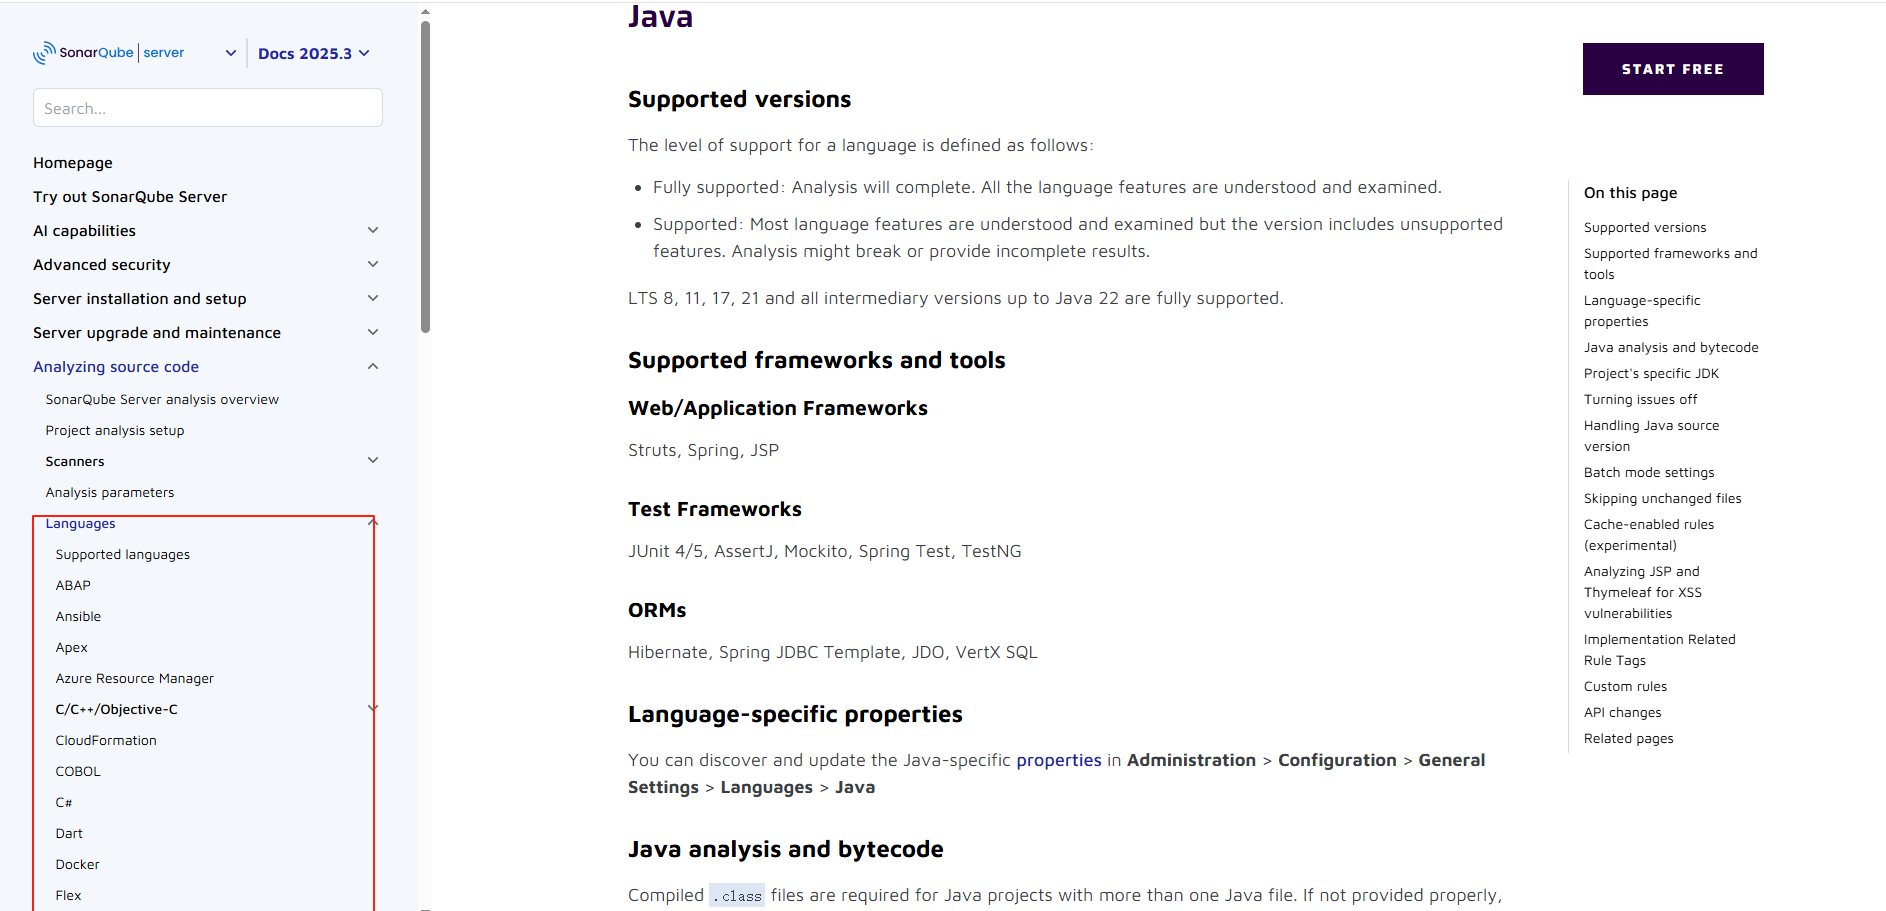1886x911 pixels.
Task: Open the Docs 2025.3 version dropdown
Action: coord(313,54)
